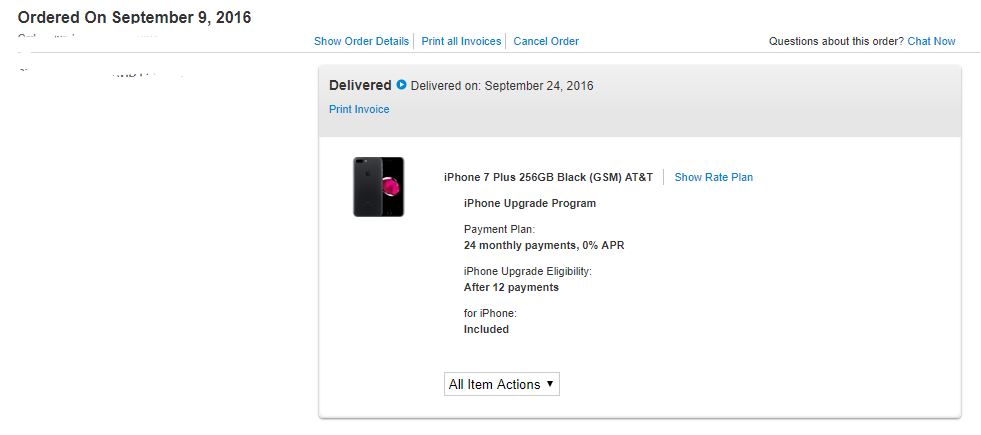Click the bold Delivered status heading
The image size is (981, 435).
pos(360,85)
